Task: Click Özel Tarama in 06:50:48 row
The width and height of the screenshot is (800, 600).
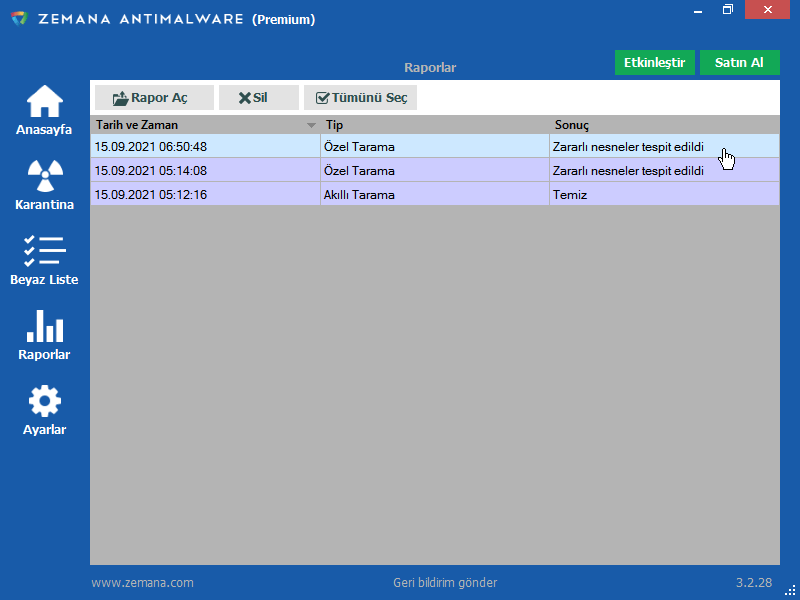Action: [x=435, y=147]
